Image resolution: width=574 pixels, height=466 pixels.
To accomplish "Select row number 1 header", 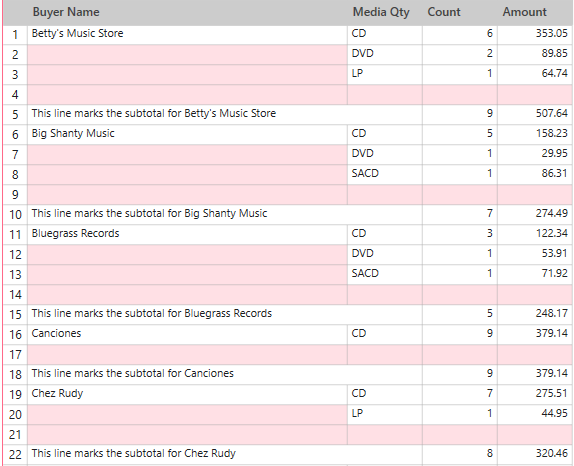I will 15,34.
